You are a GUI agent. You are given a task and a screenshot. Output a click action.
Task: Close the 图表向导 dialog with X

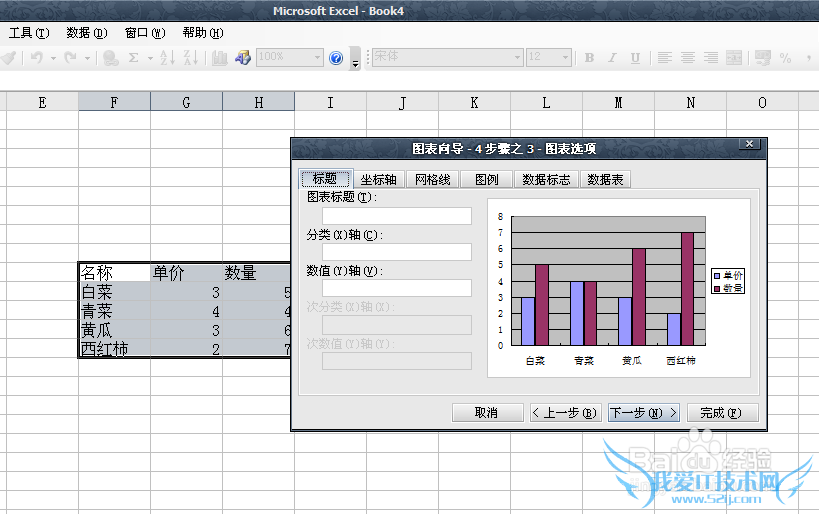[x=750, y=144]
